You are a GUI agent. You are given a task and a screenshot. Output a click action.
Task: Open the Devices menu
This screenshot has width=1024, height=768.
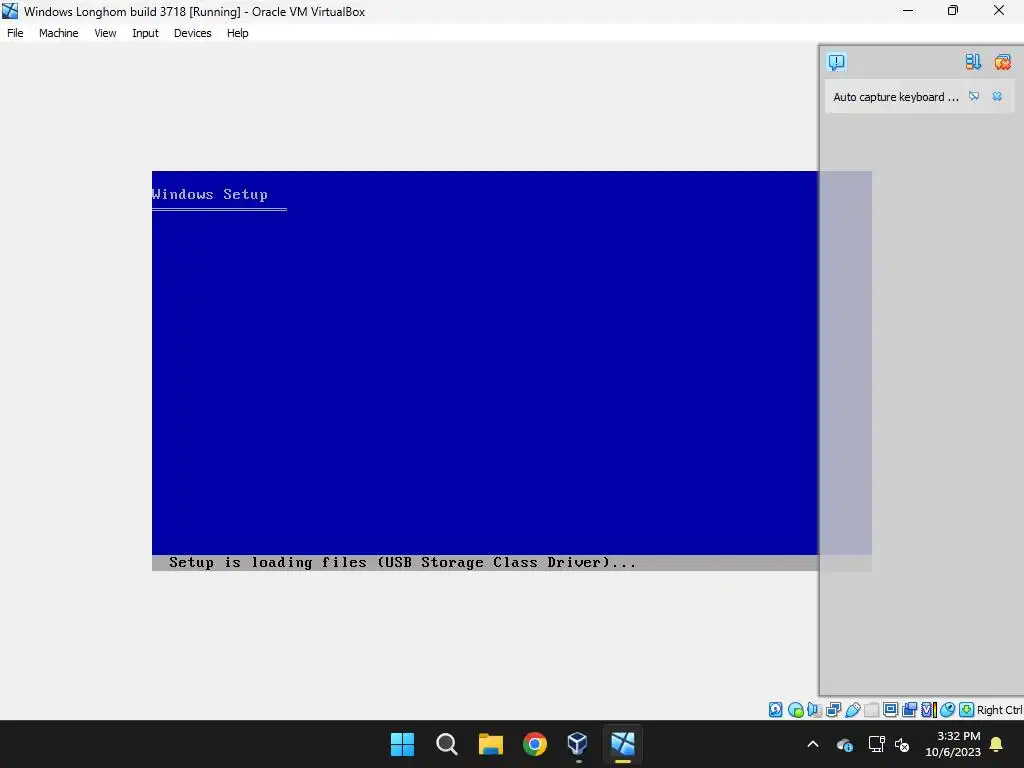(192, 33)
